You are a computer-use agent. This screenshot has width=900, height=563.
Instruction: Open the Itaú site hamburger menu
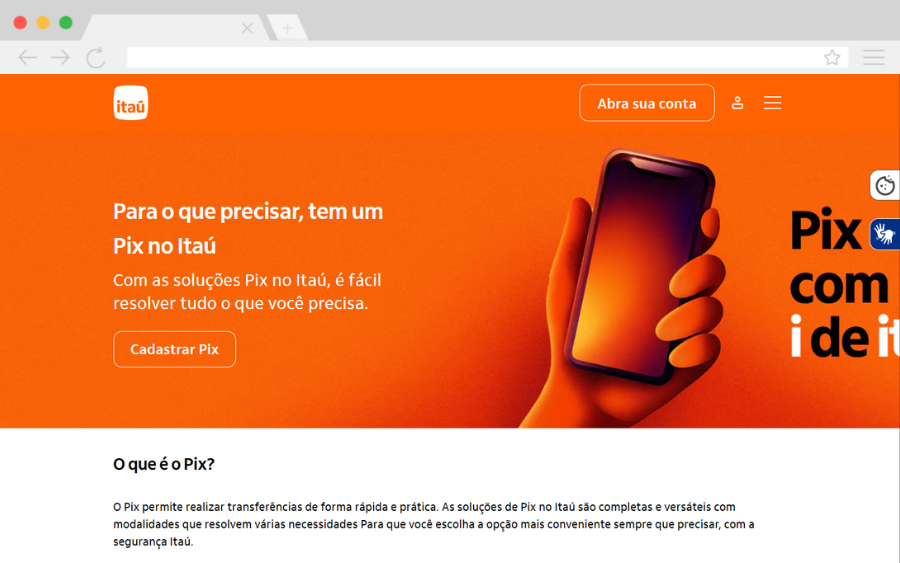pos(773,103)
